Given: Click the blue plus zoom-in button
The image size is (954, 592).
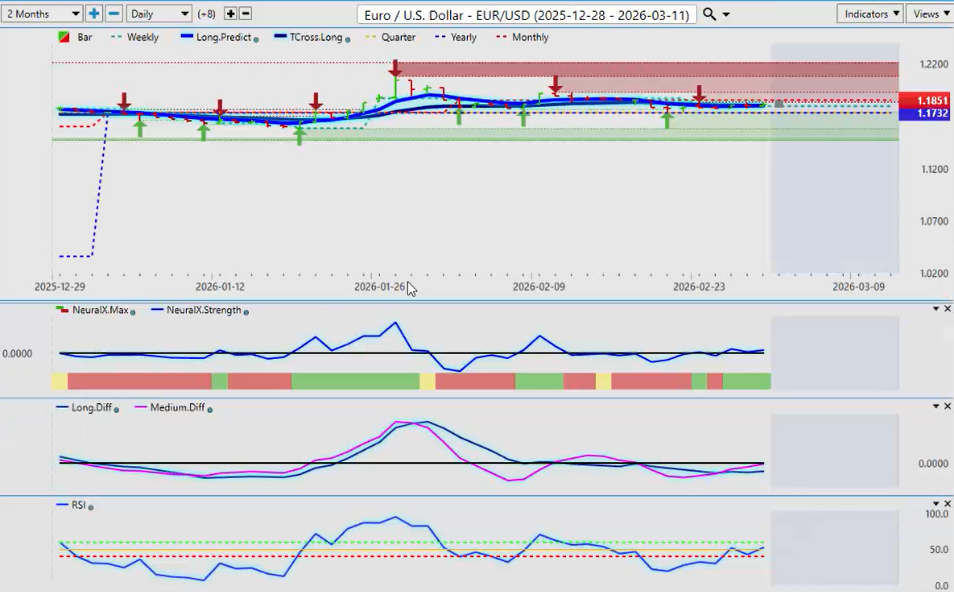Looking at the screenshot, I should (x=94, y=14).
